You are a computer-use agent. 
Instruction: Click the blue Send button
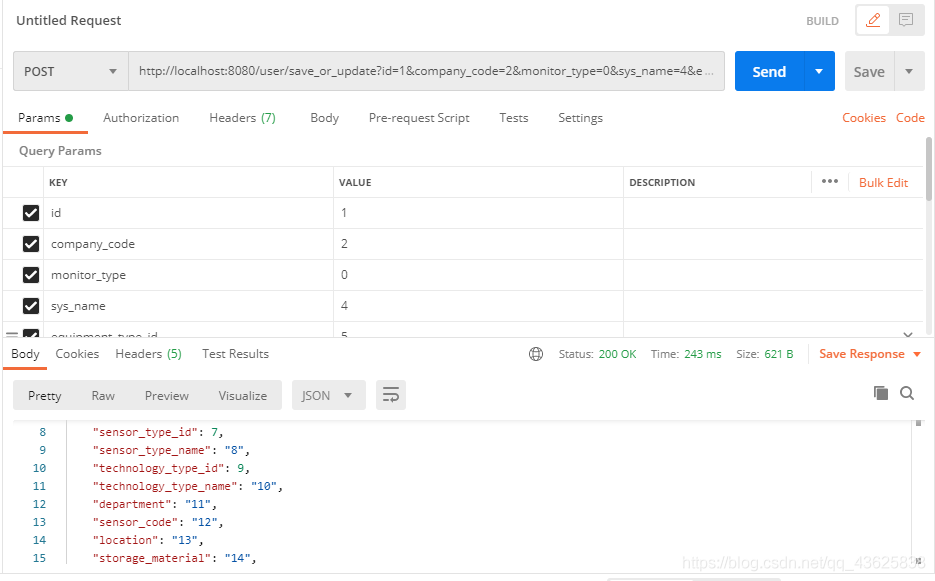(769, 72)
